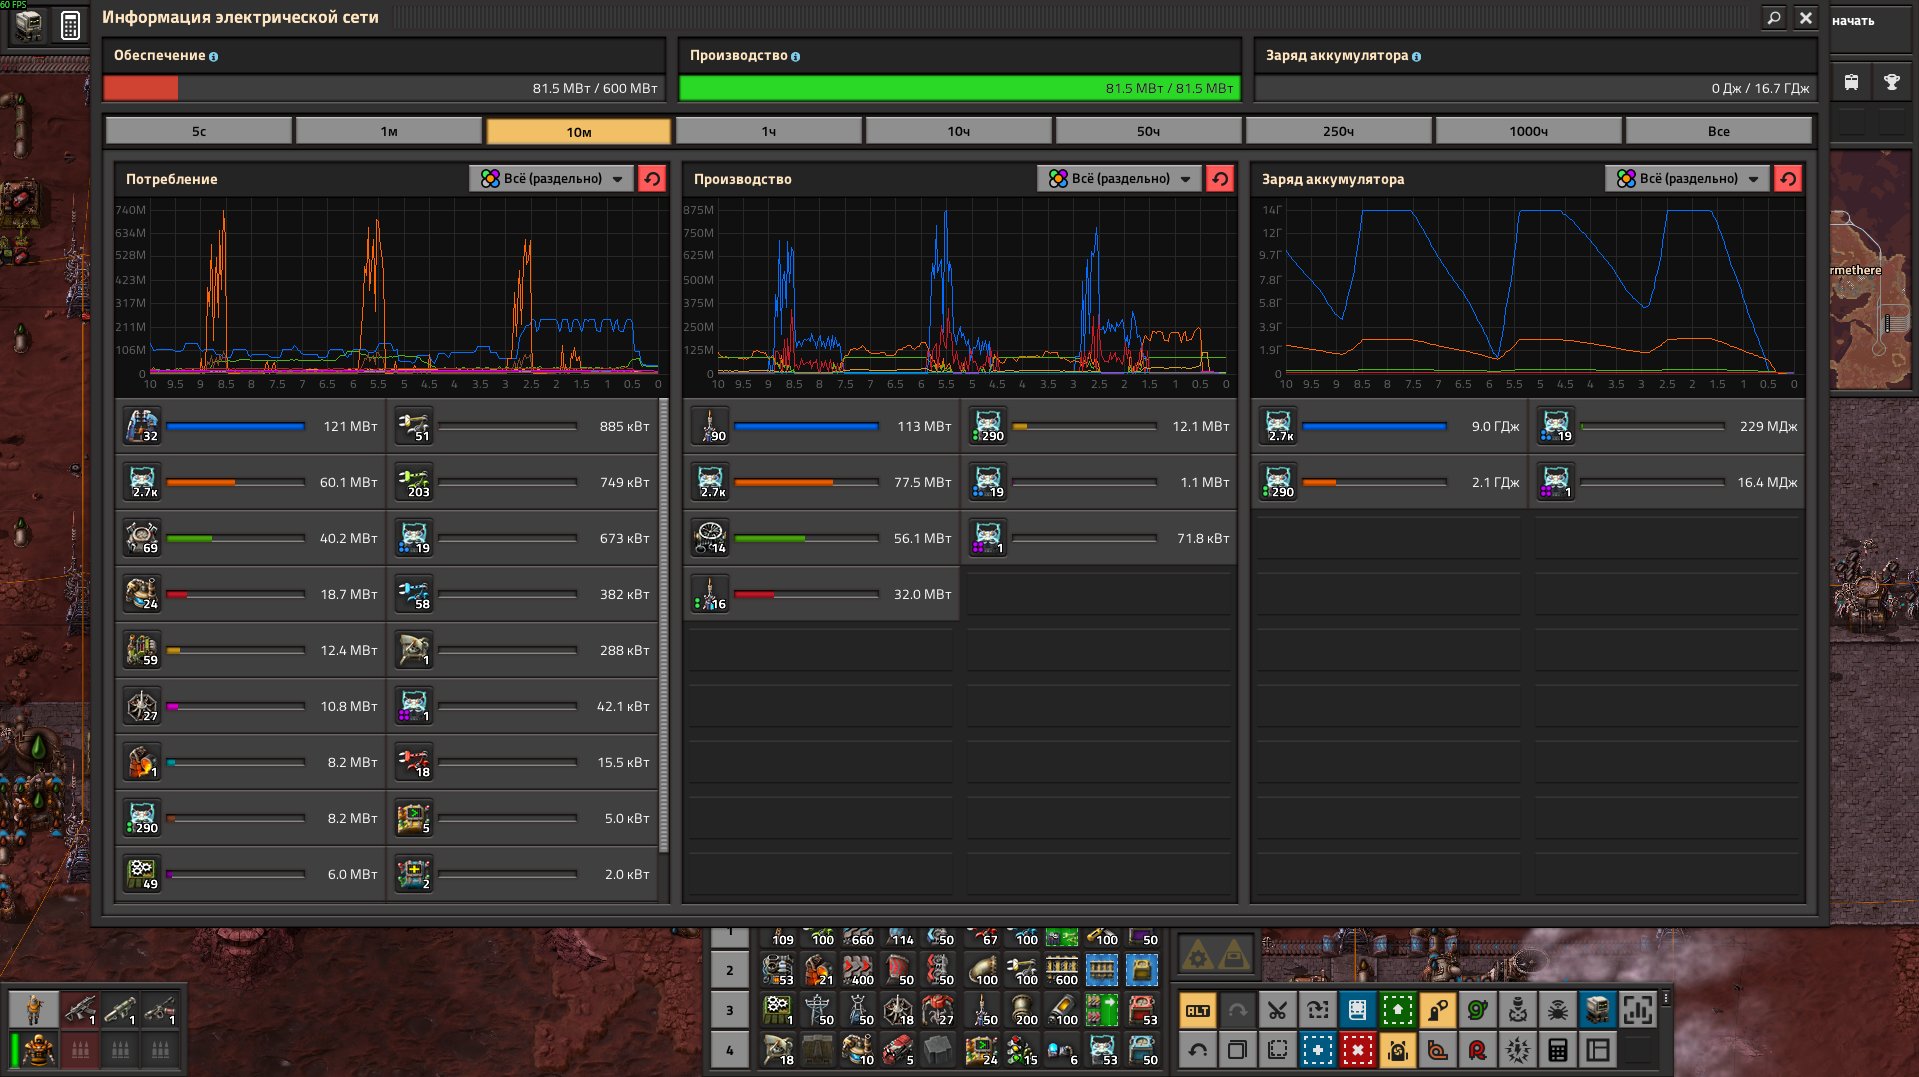The image size is (1919, 1077).
Task: Select the Все time range tab
Action: [1719, 131]
